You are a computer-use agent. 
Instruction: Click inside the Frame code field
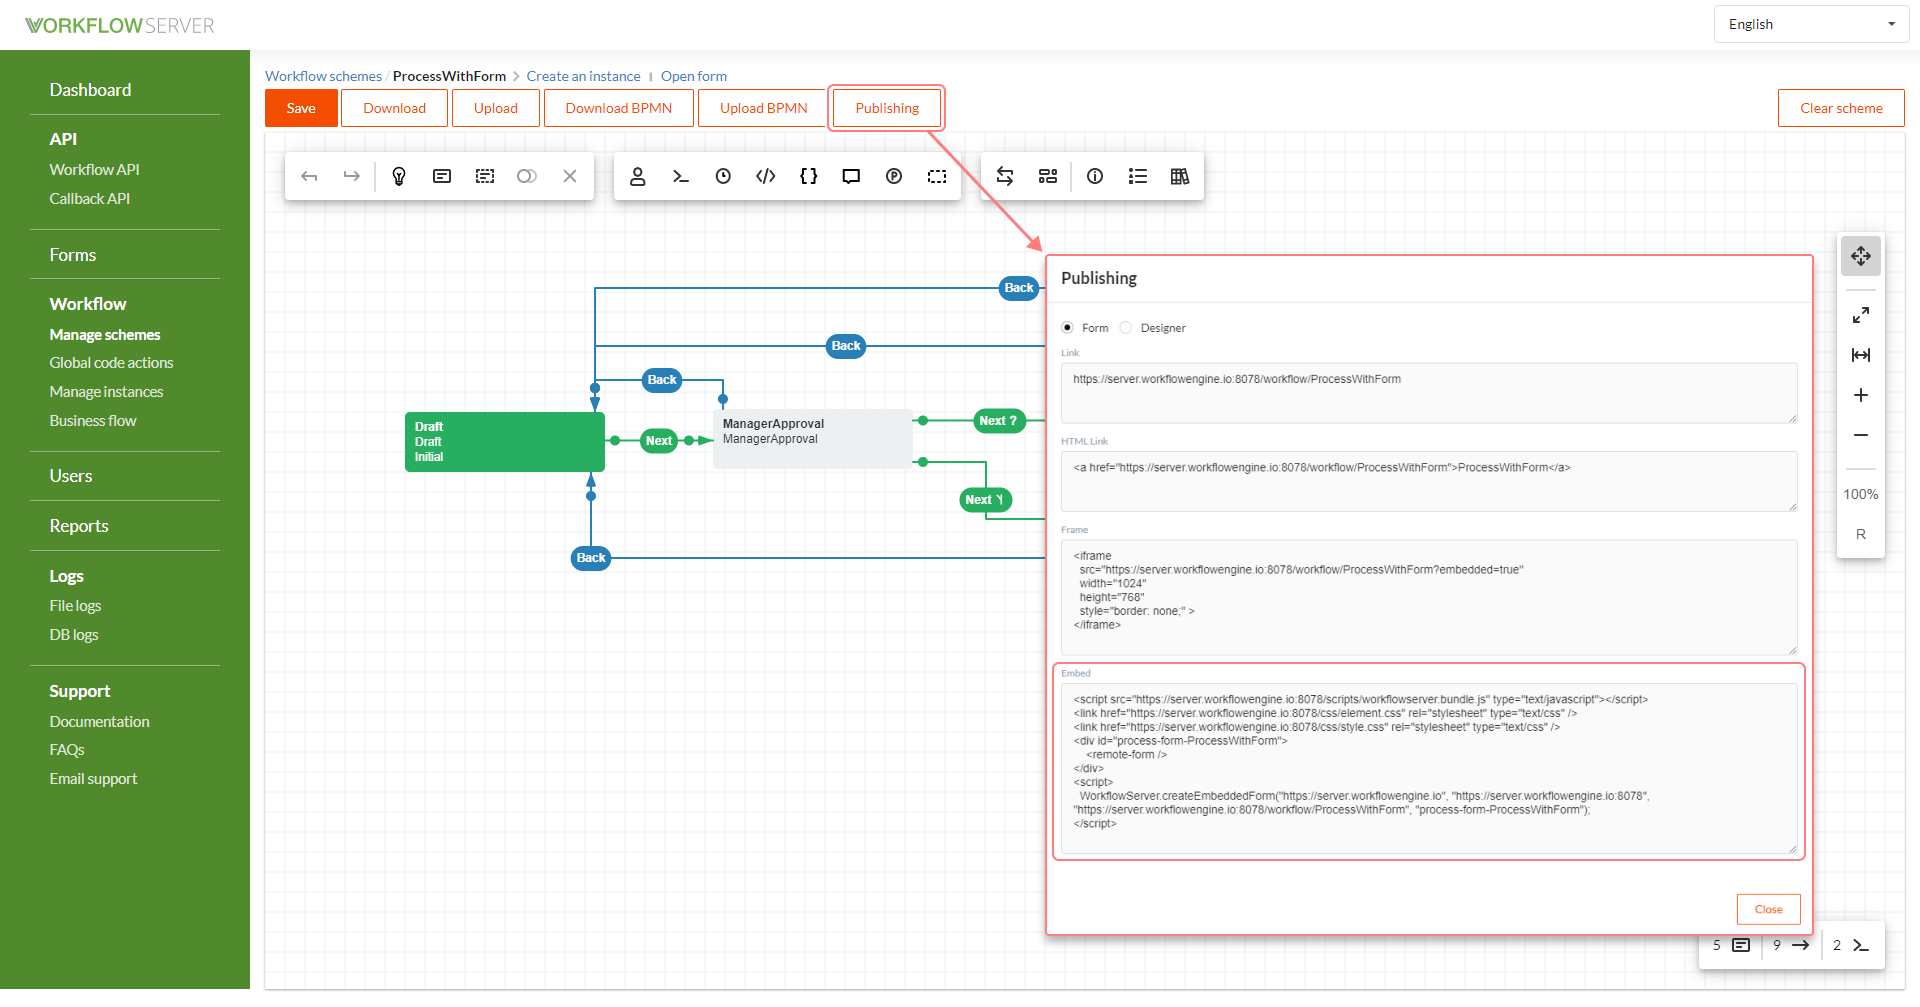[1429, 597]
